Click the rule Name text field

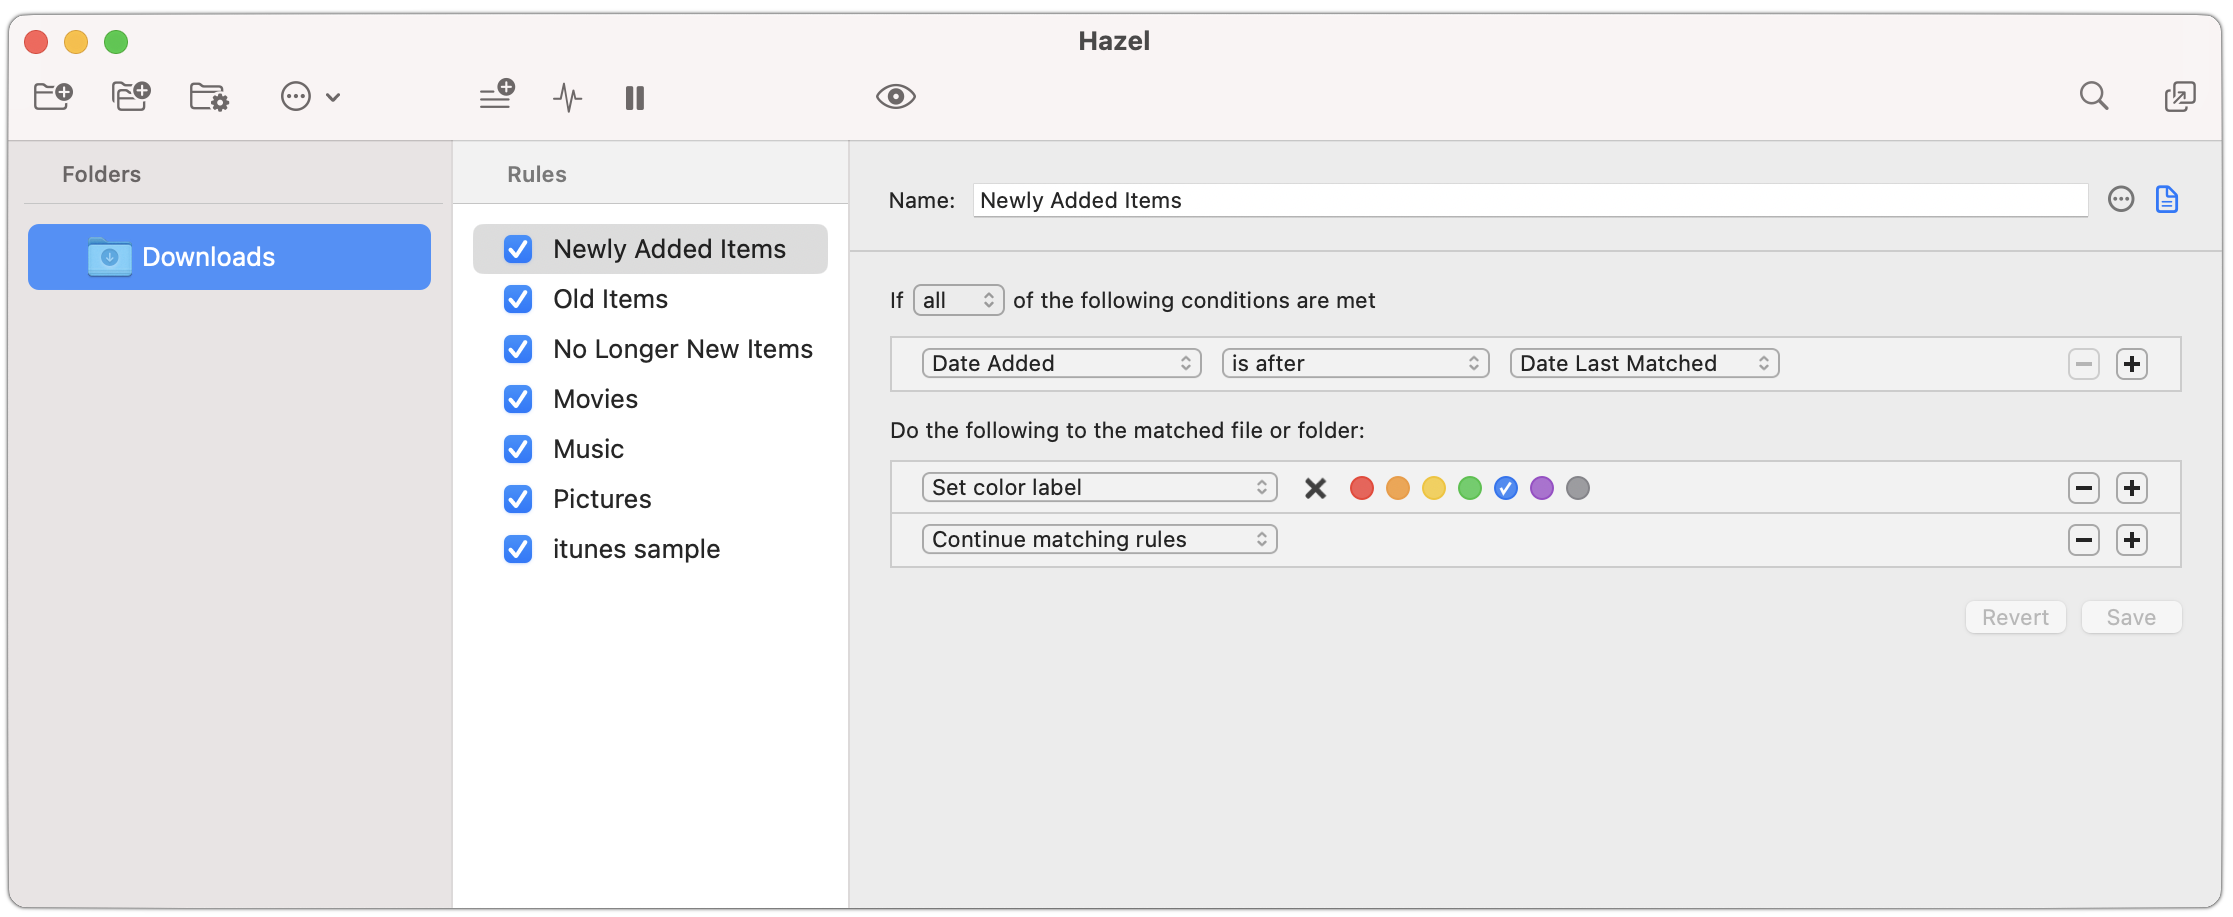(x=1528, y=200)
